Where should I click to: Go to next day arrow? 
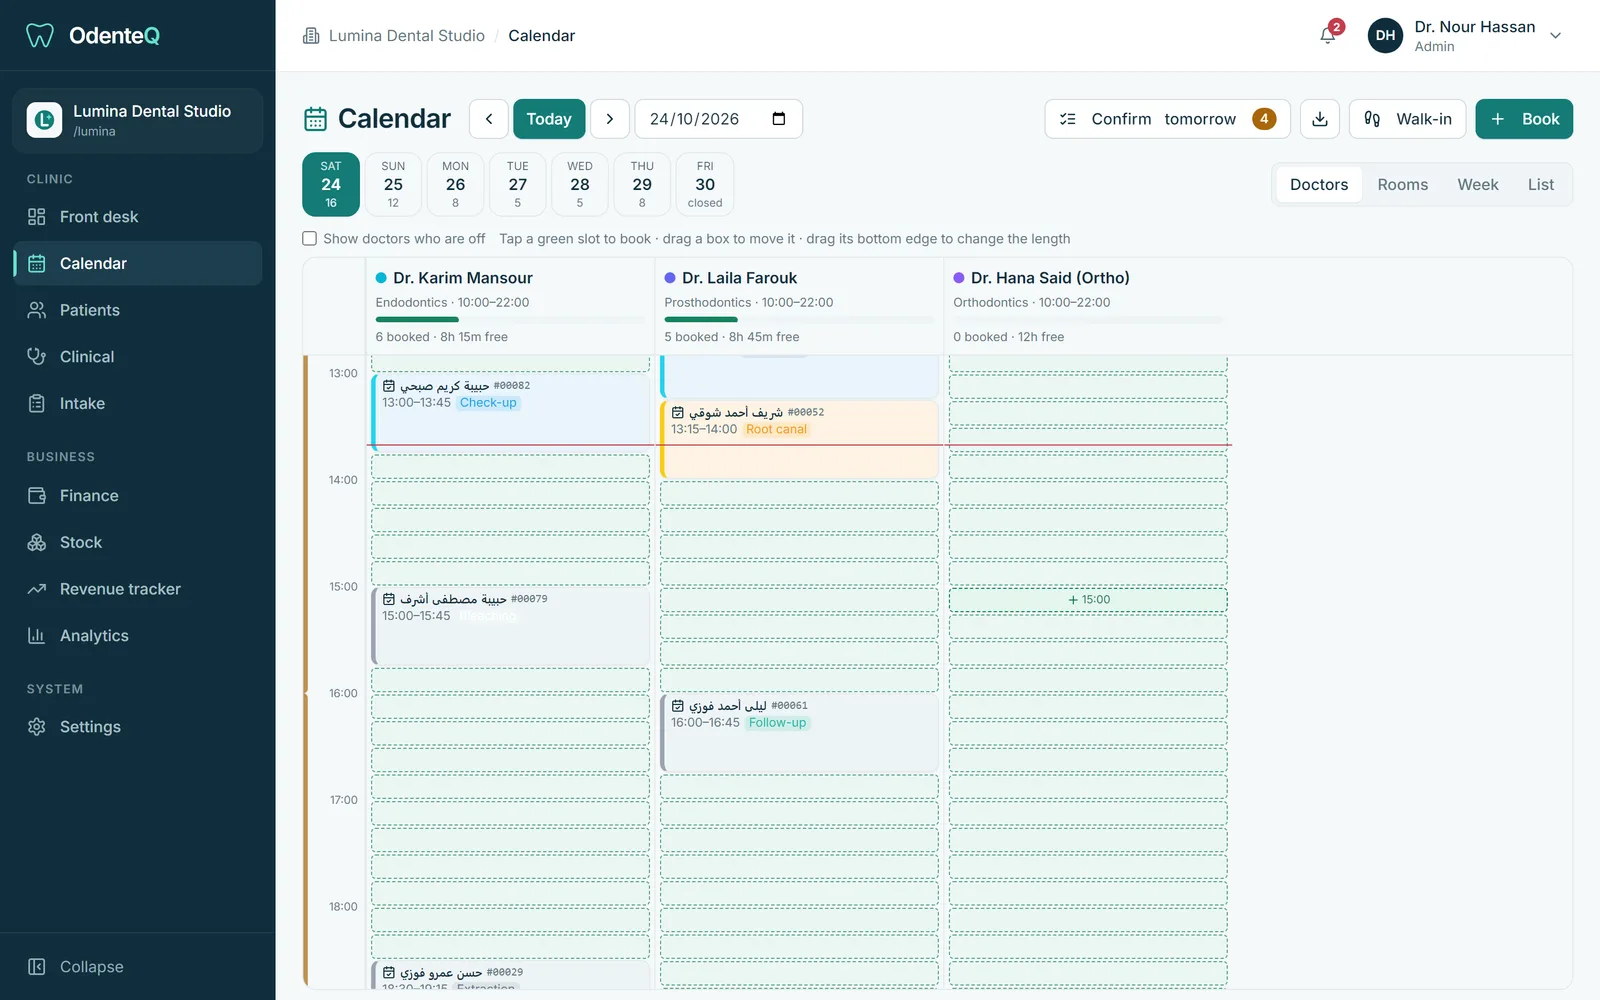(610, 119)
